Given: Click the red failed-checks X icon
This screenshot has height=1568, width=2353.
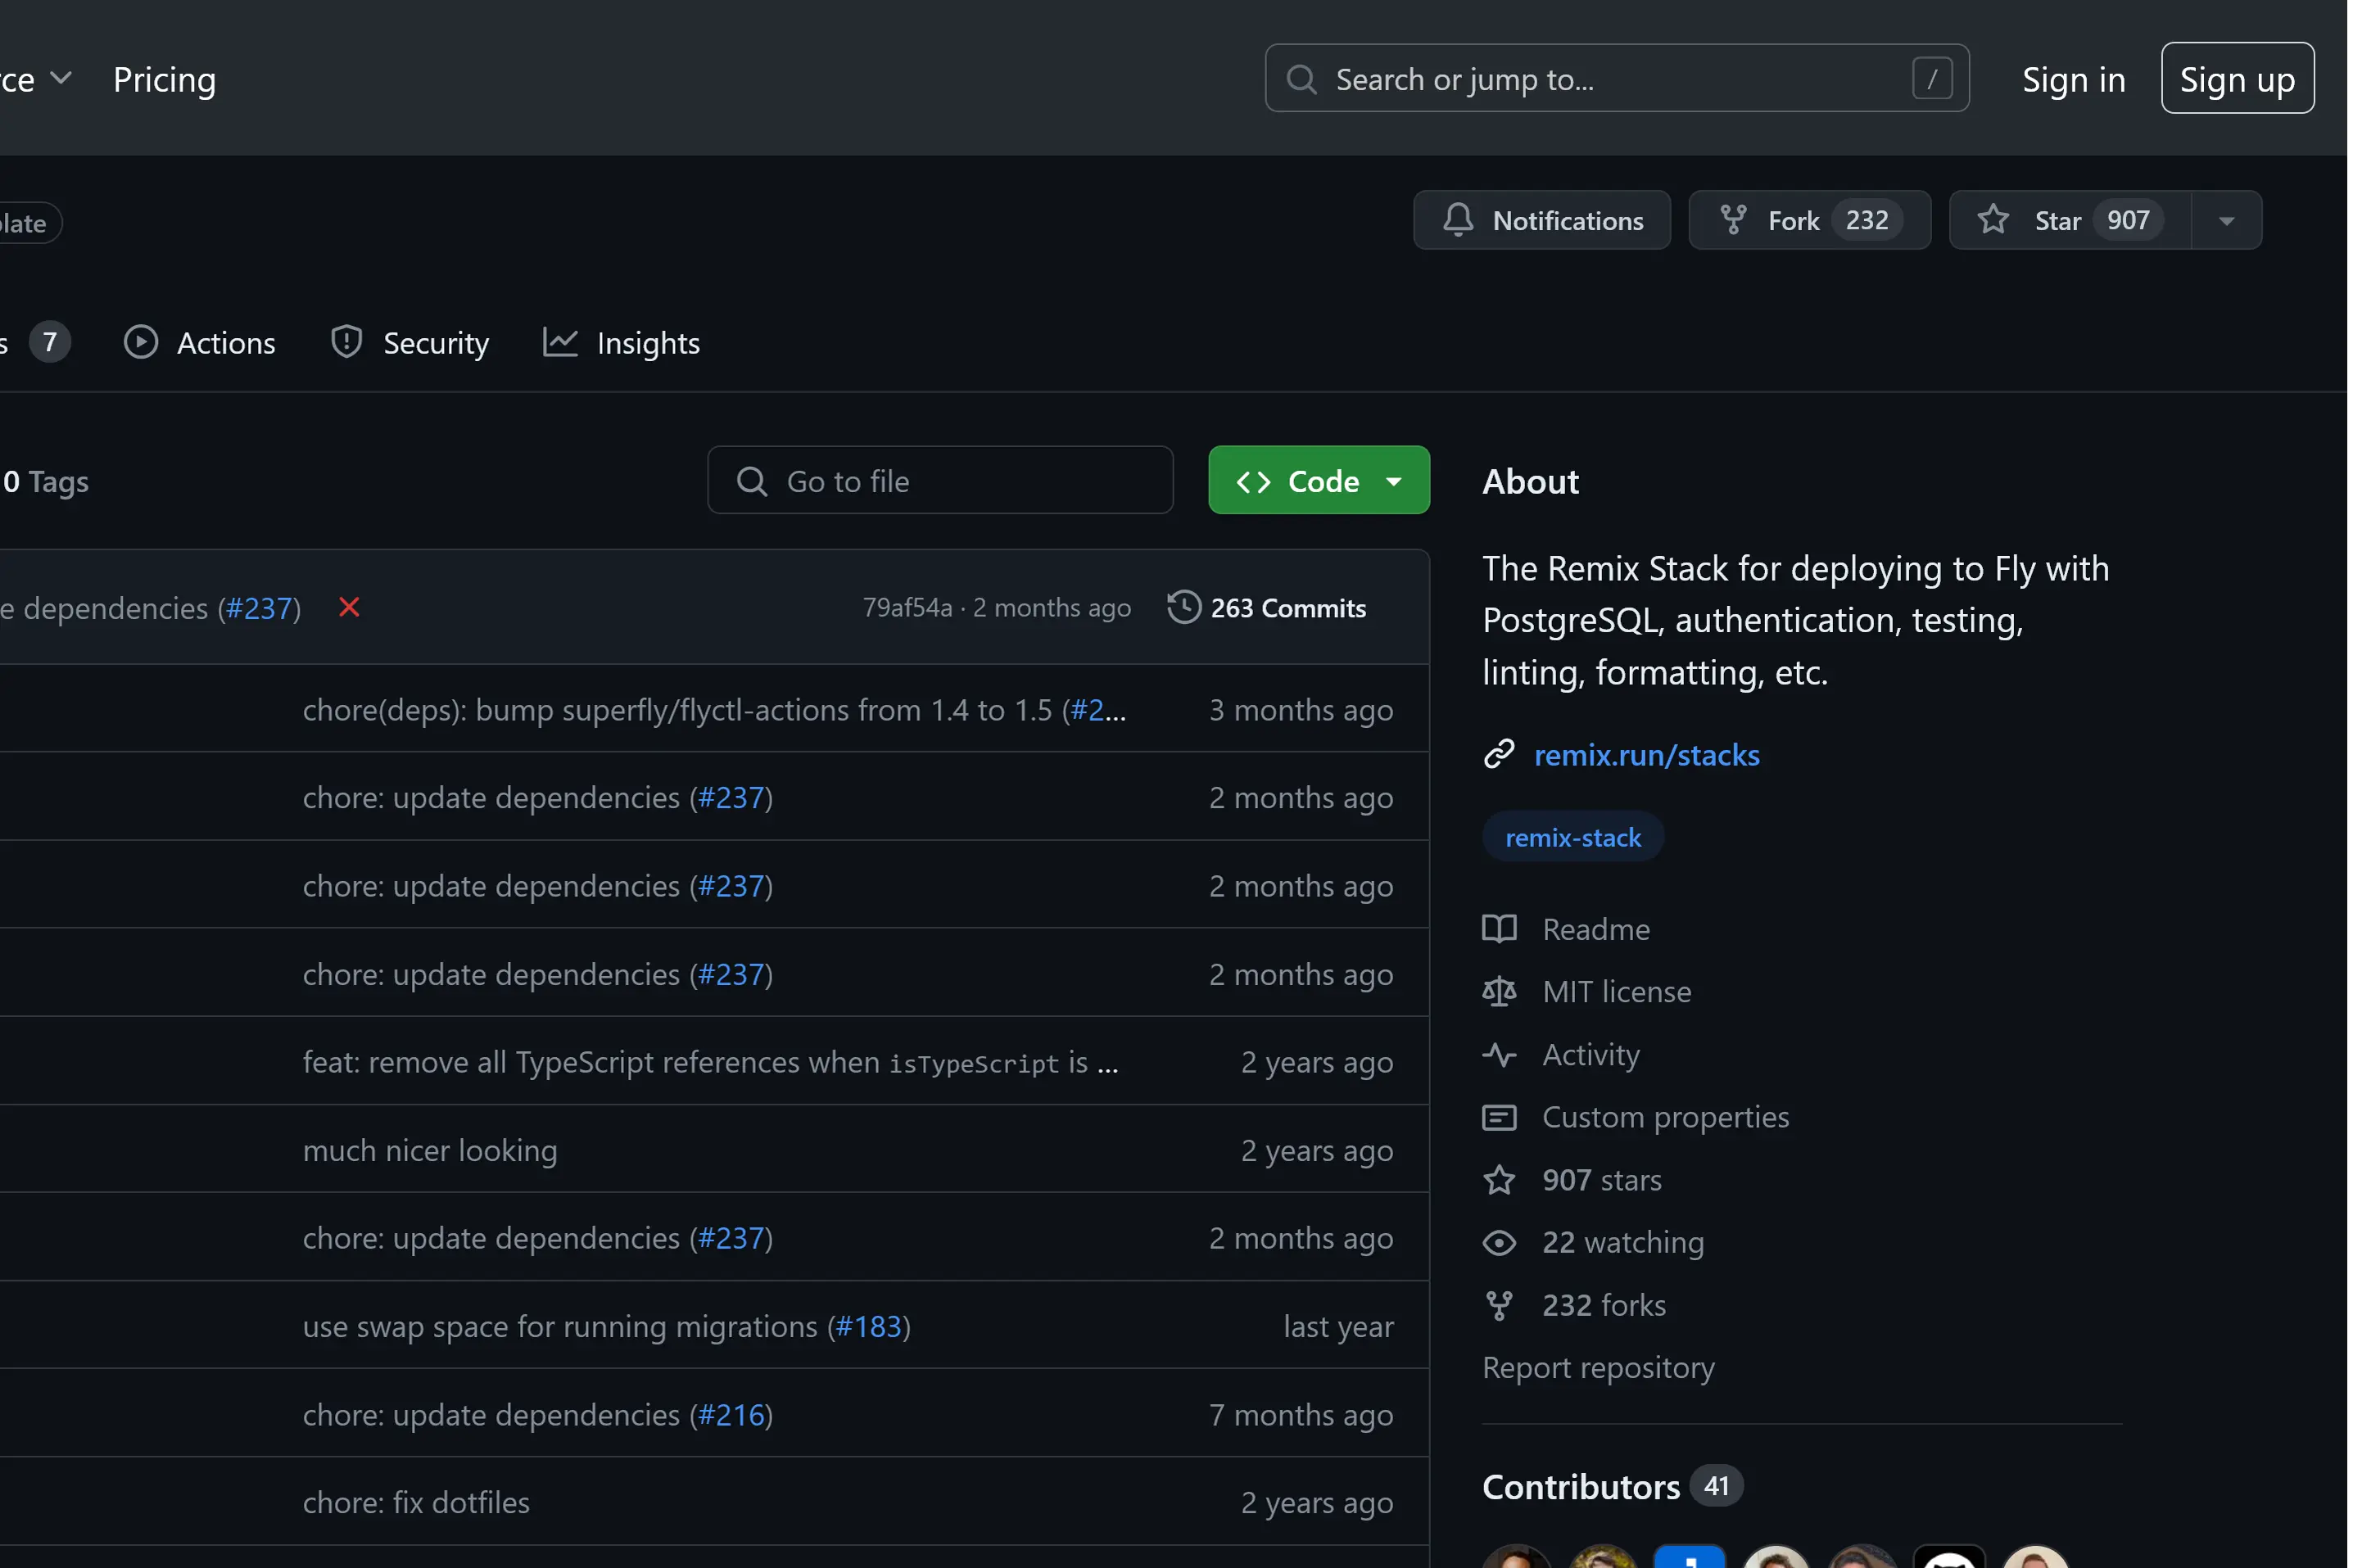Looking at the screenshot, I should (348, 607).
